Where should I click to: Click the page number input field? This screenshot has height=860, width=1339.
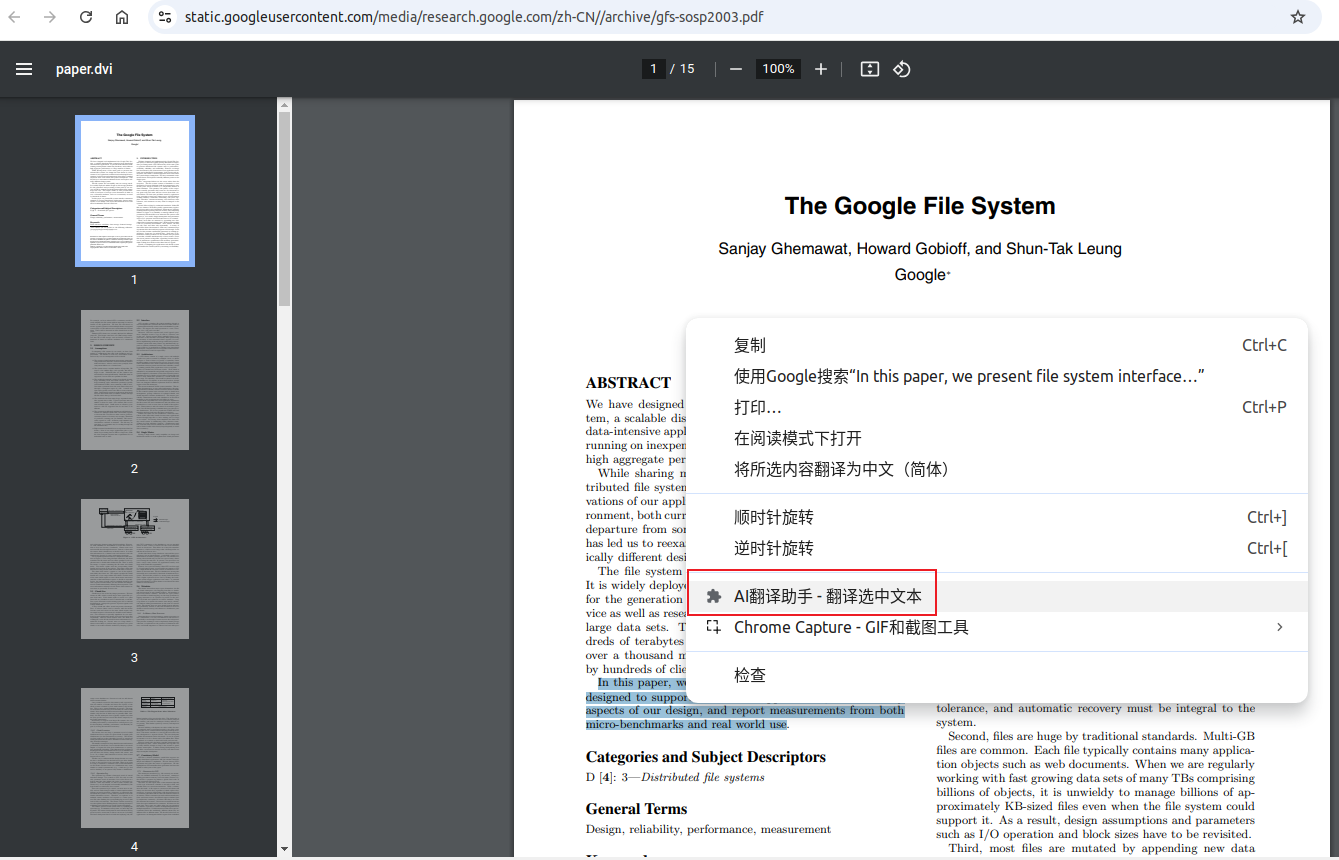pos(654,69)
